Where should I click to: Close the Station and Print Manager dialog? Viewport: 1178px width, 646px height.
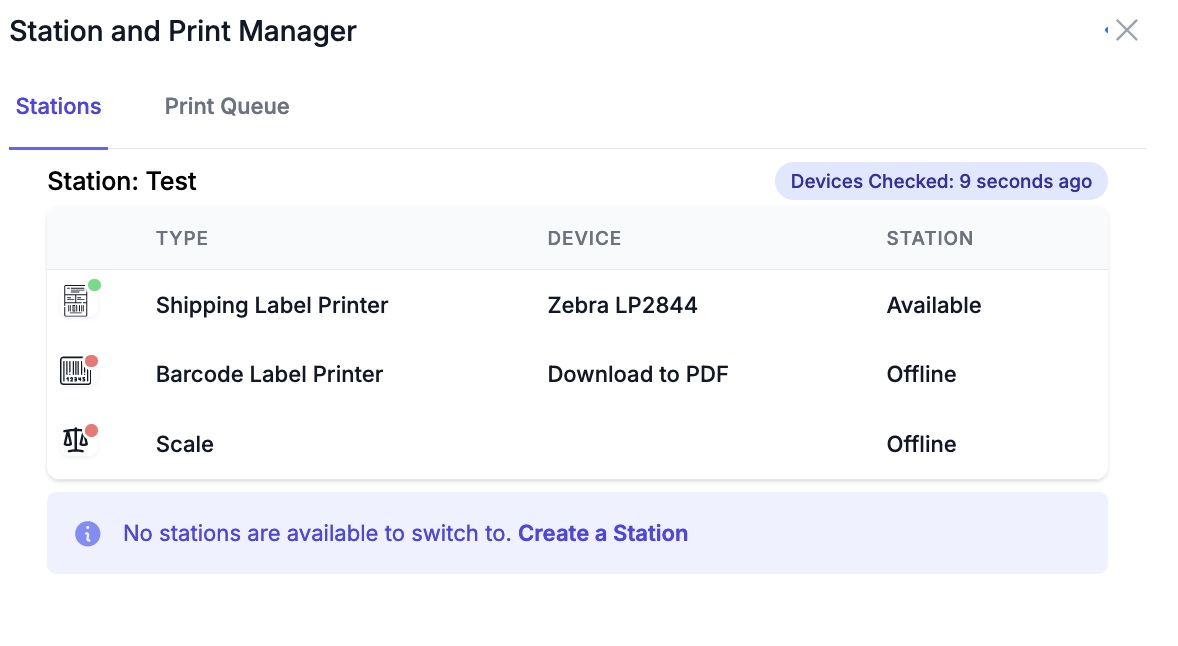pos(1127,30)
